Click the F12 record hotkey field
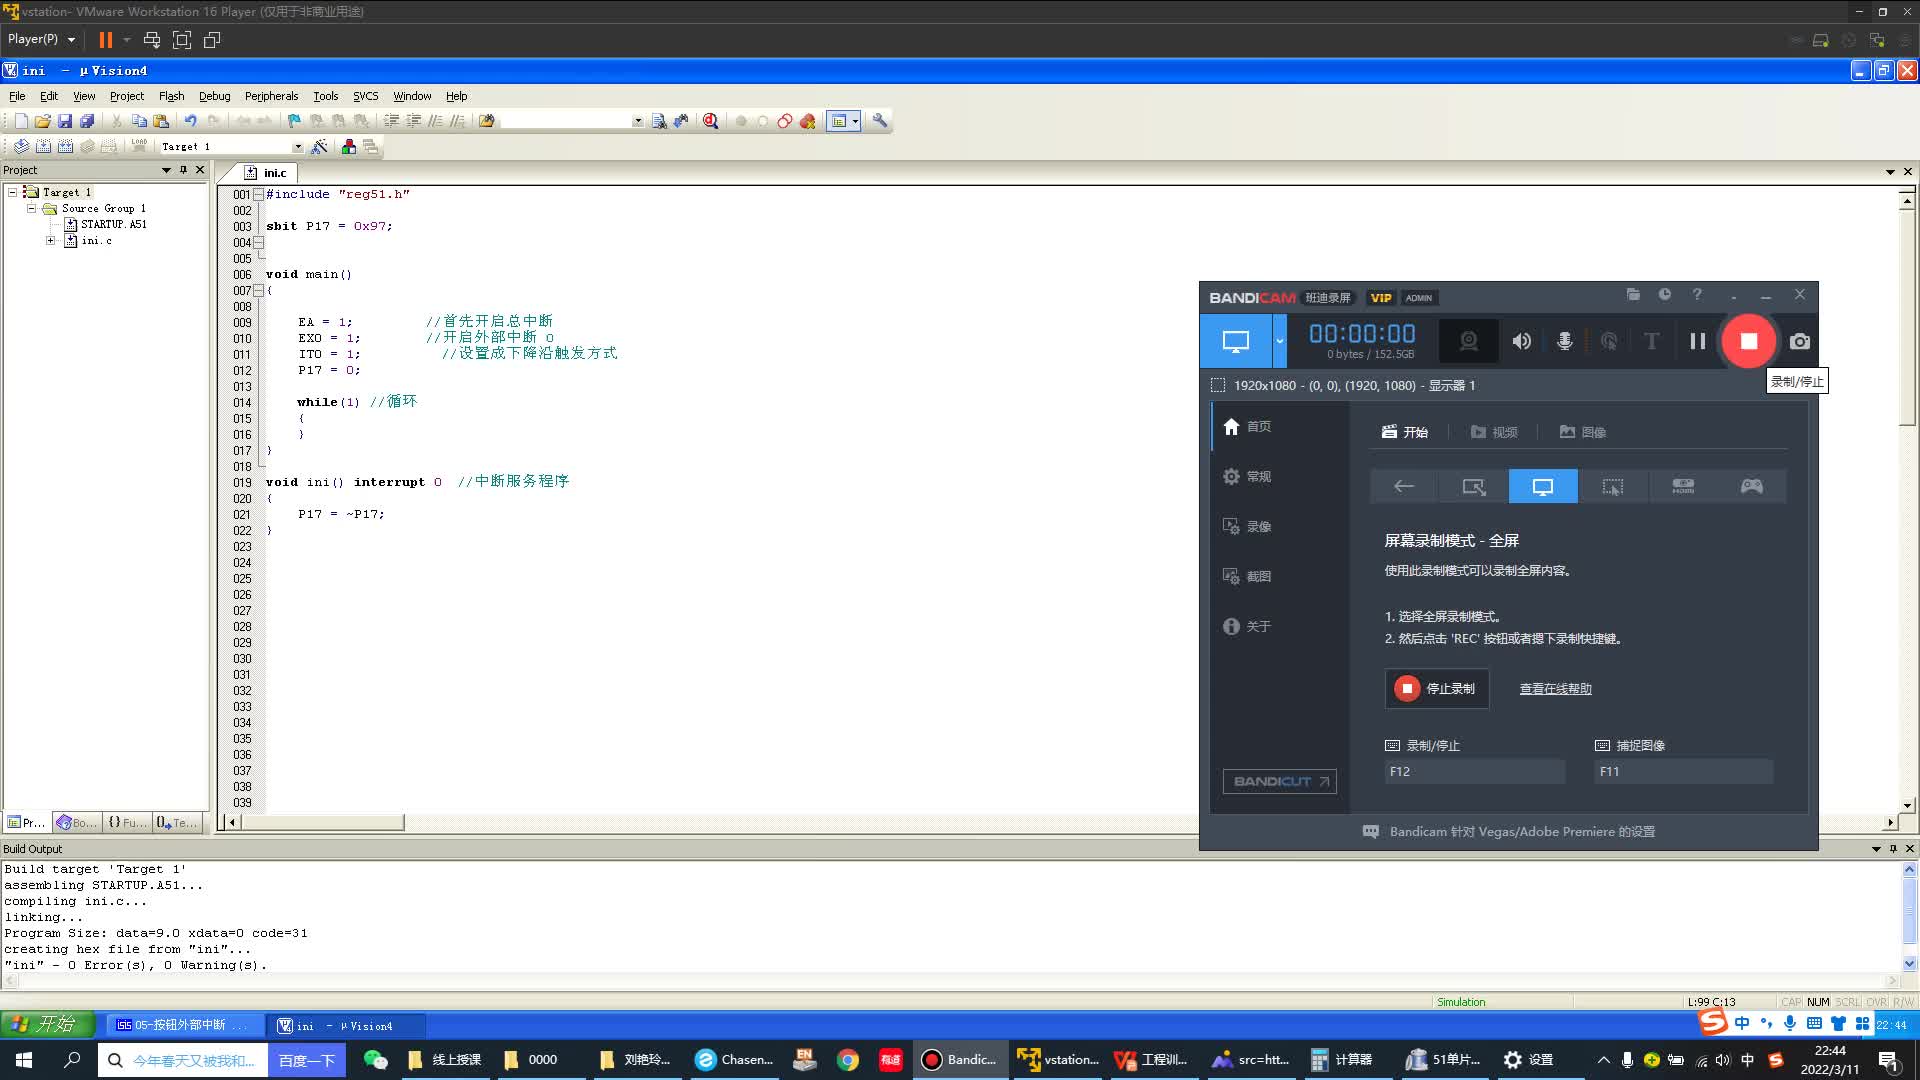This screenshot has height=1080, width=1920. pos(1475,772)
